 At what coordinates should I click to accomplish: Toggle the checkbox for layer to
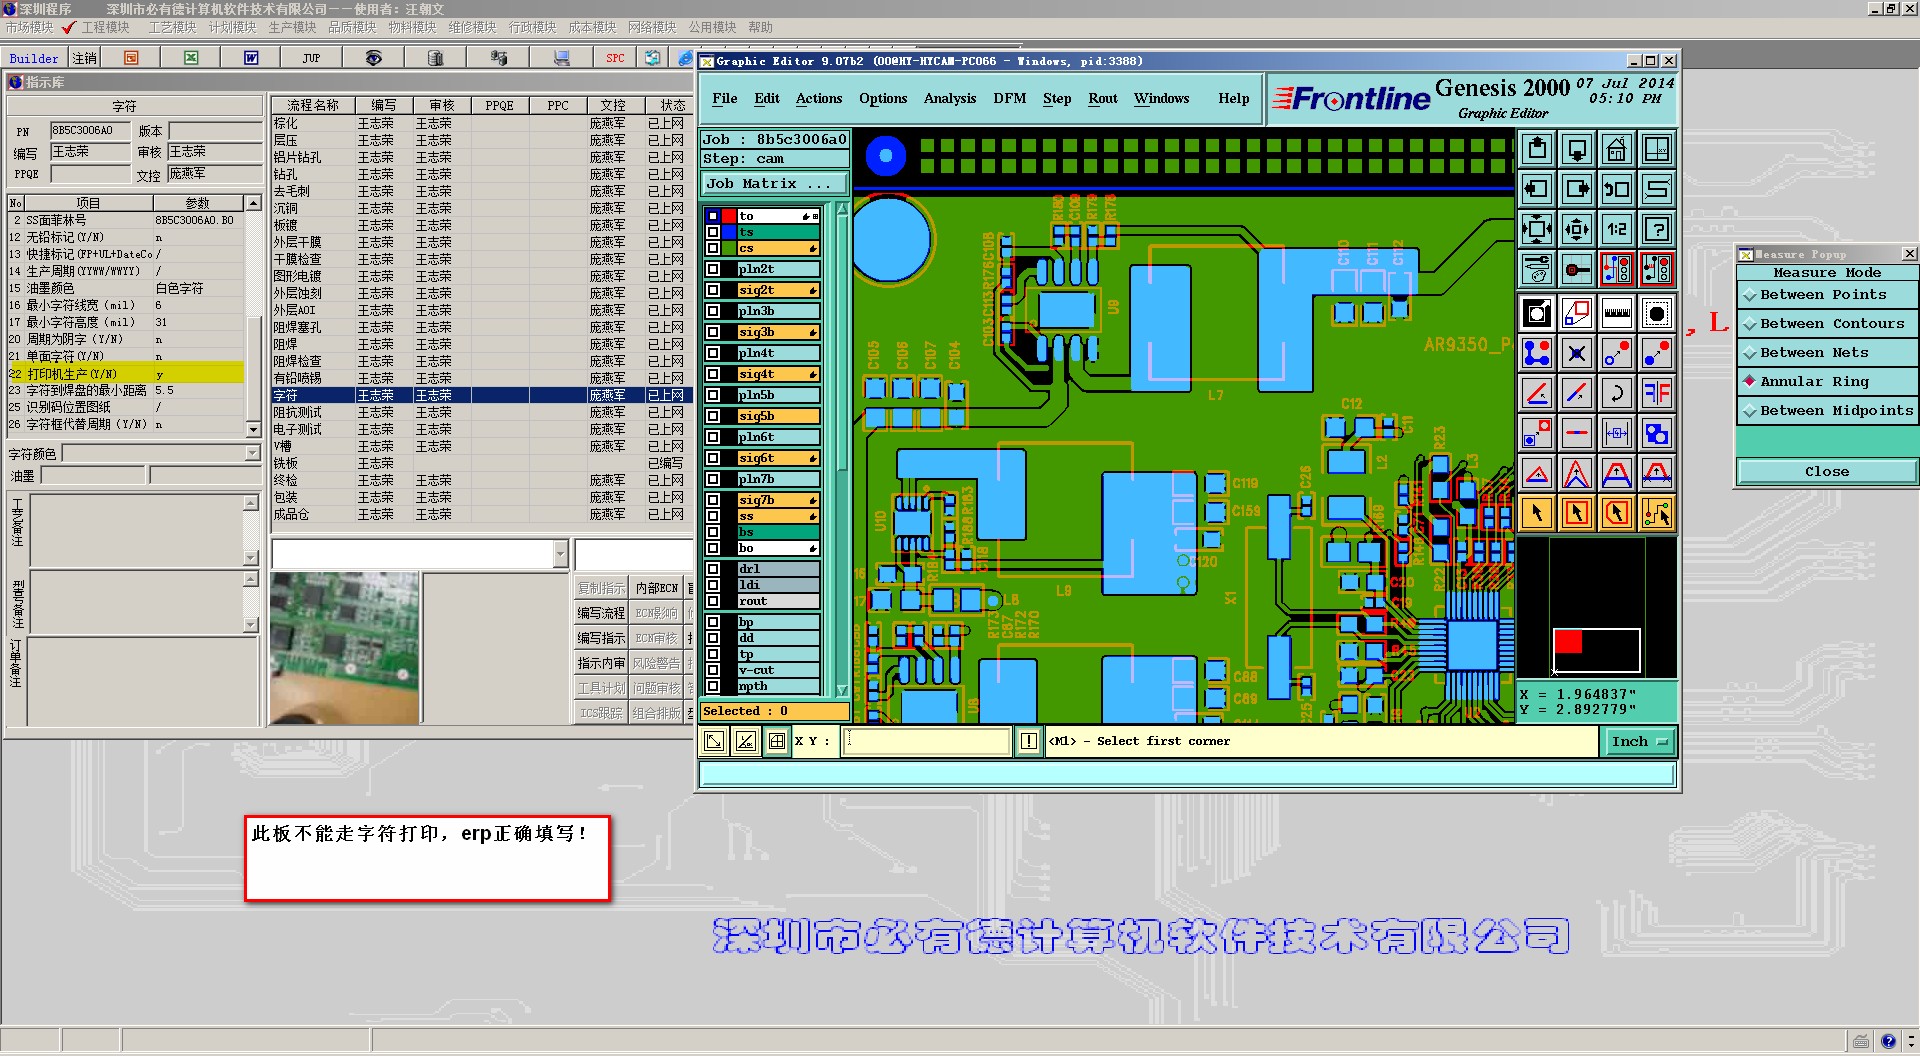[713, 216]
